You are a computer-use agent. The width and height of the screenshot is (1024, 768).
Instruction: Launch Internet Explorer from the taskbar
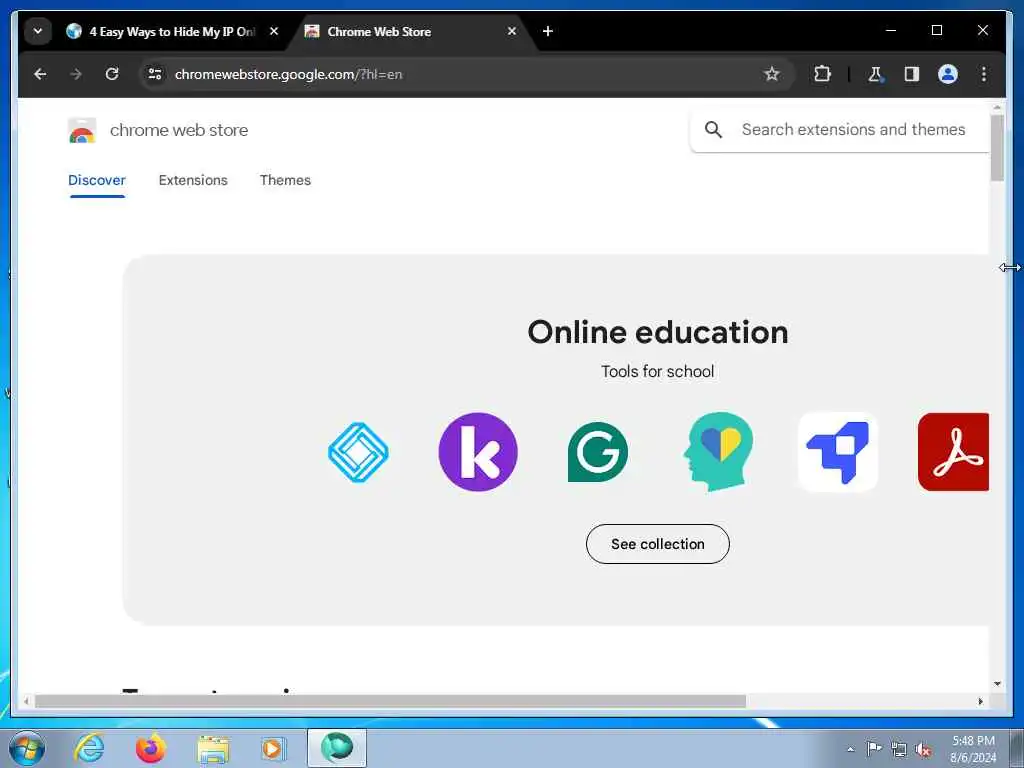pos(89,748)
